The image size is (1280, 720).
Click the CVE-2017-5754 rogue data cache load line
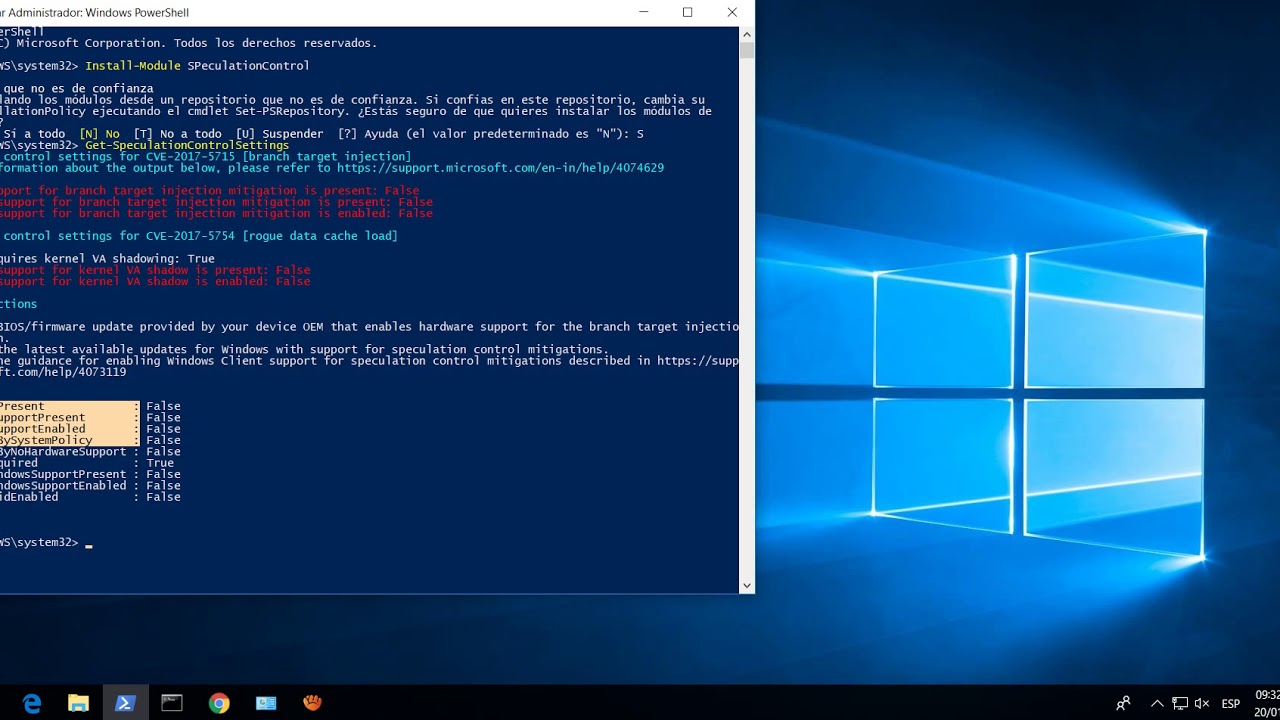199,236
